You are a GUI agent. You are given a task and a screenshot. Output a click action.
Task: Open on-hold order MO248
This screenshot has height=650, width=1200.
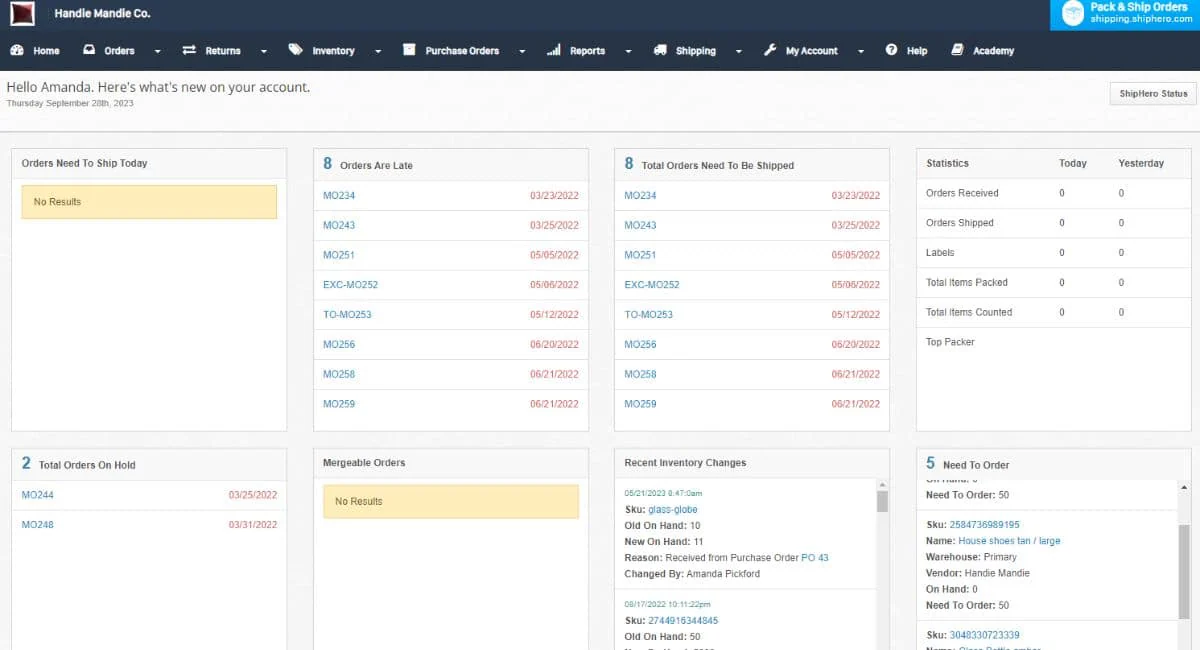pyautogui.click(x=38, y=524)
